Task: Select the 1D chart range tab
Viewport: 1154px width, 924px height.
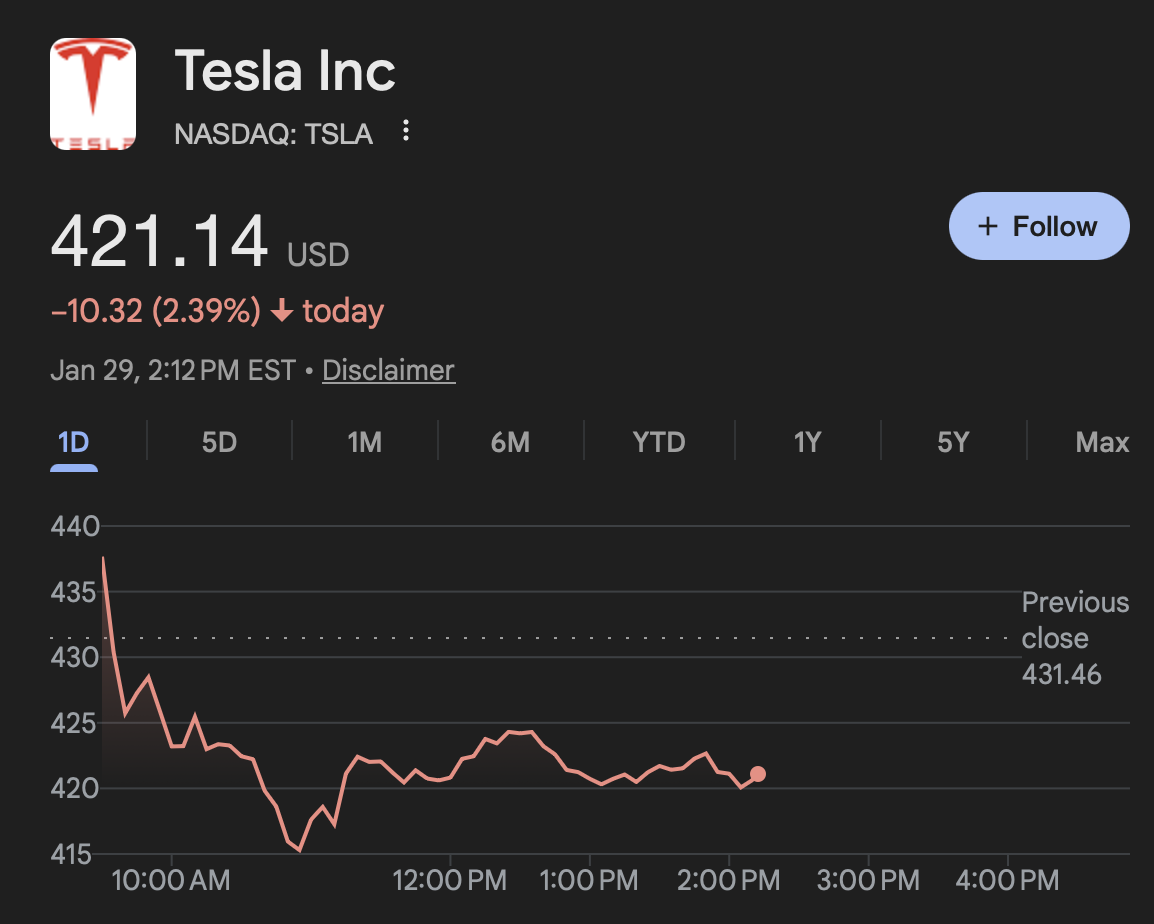Action: point(74,442)
